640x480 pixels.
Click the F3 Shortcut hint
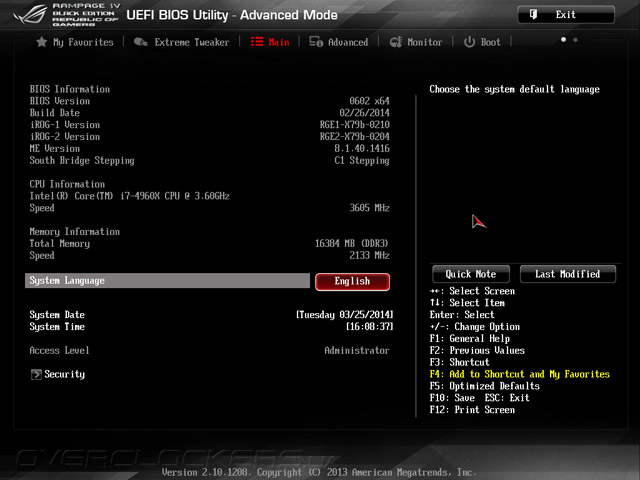point(459,362)
